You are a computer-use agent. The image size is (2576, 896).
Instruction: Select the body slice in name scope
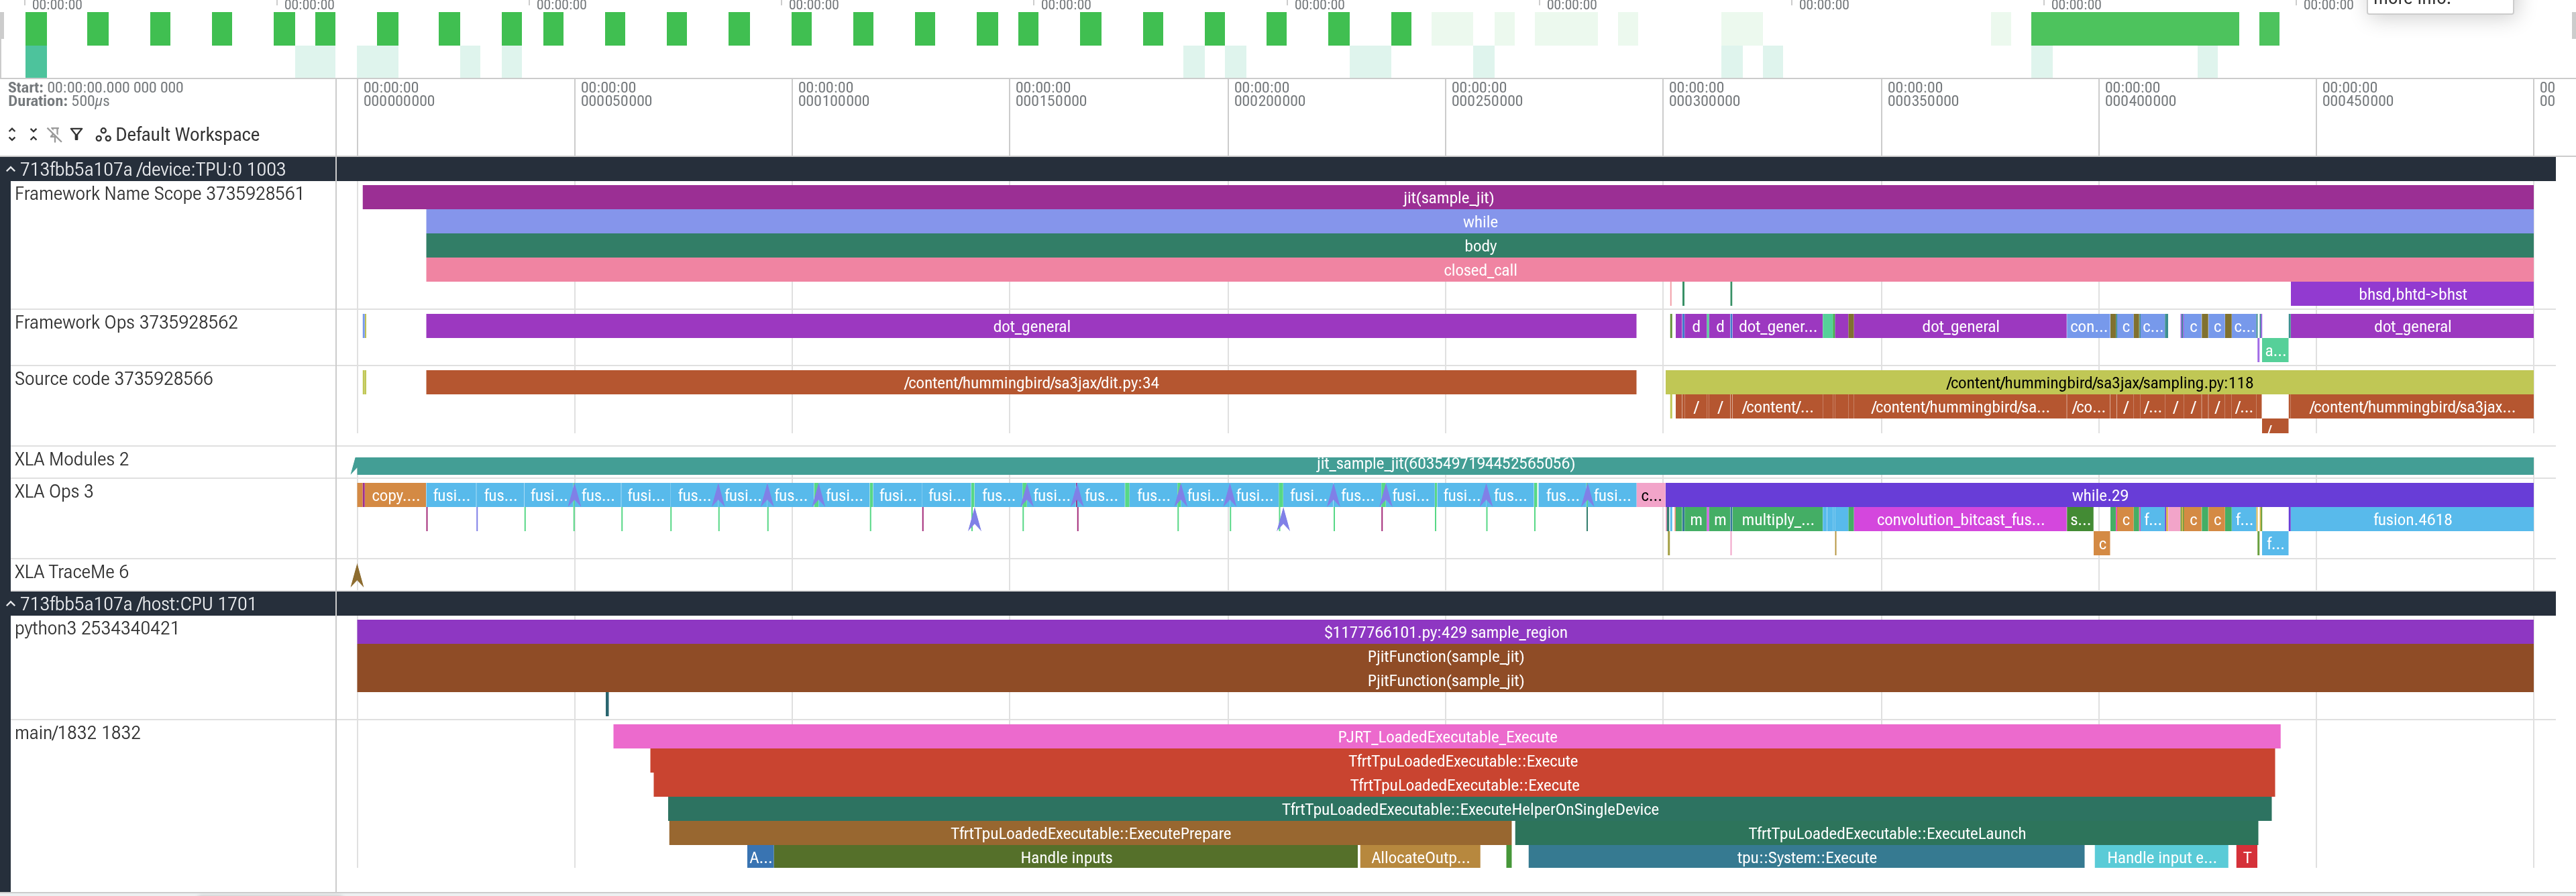click(x=1479, y=246)
